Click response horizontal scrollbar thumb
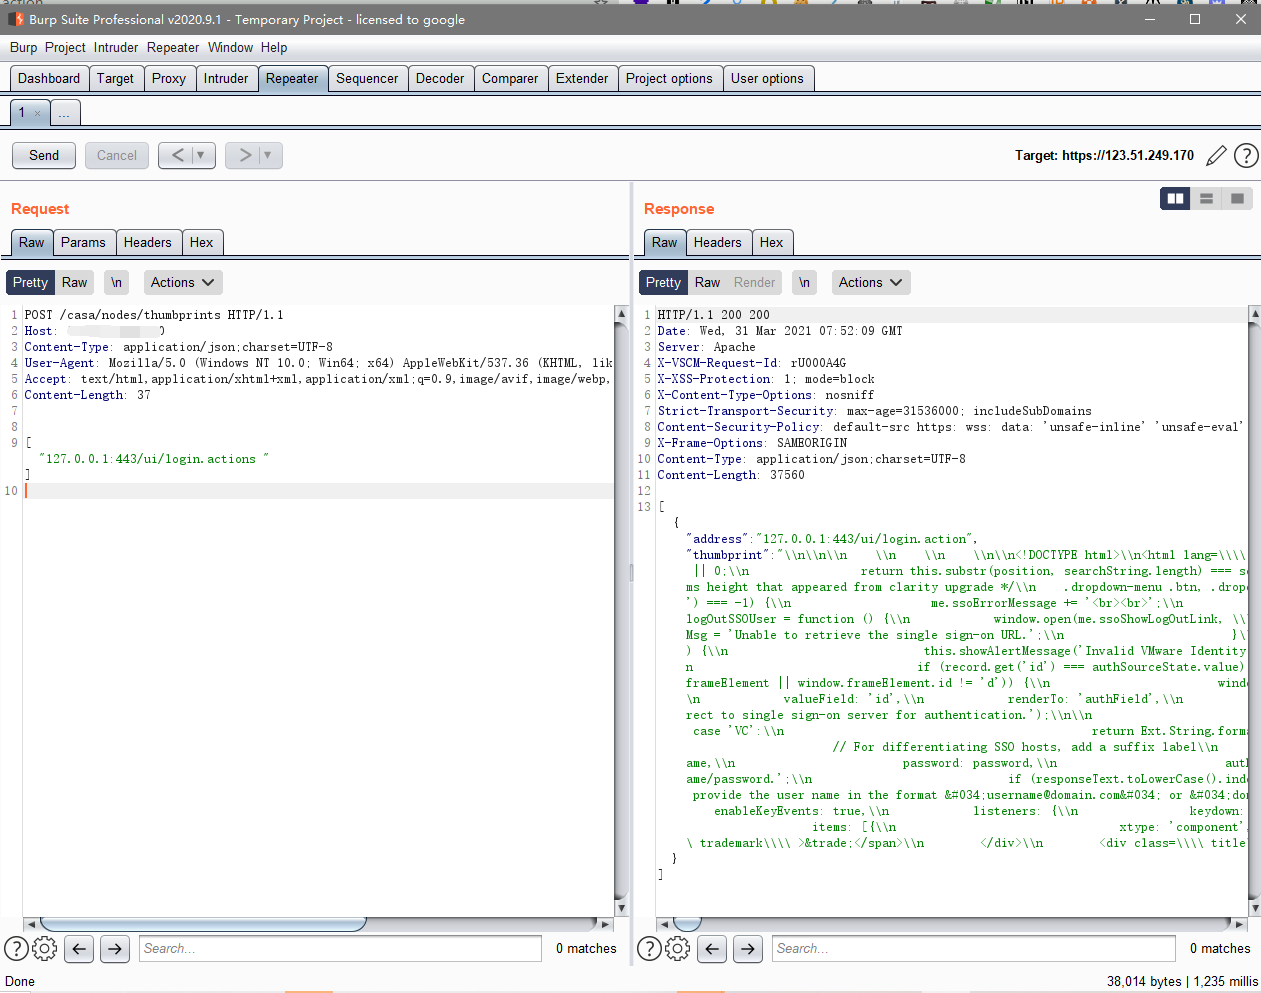 tap(687, 924)
